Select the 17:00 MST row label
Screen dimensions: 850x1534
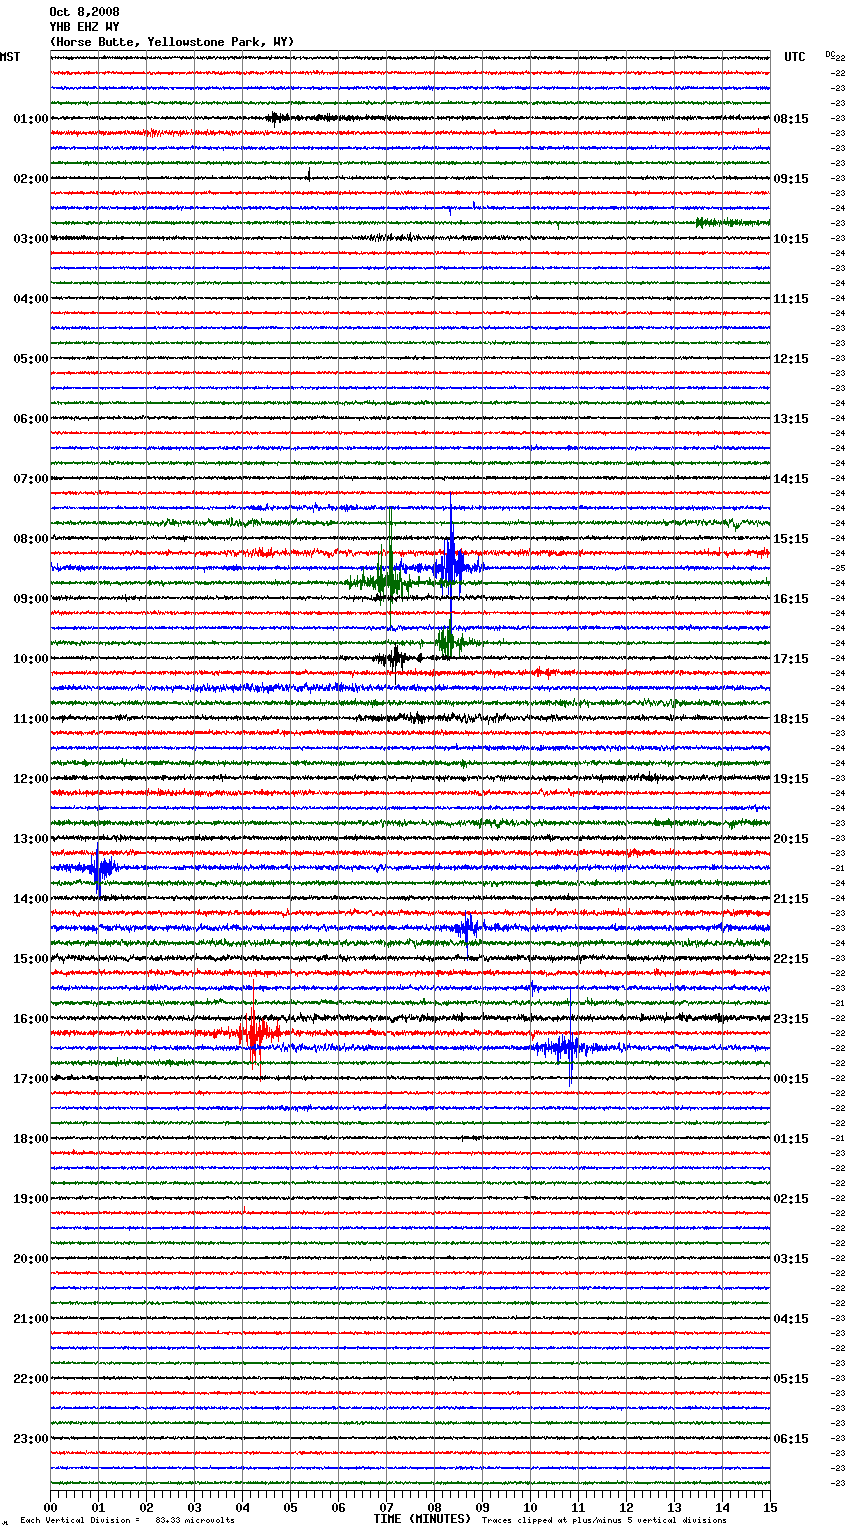(x=31, y=1079)
